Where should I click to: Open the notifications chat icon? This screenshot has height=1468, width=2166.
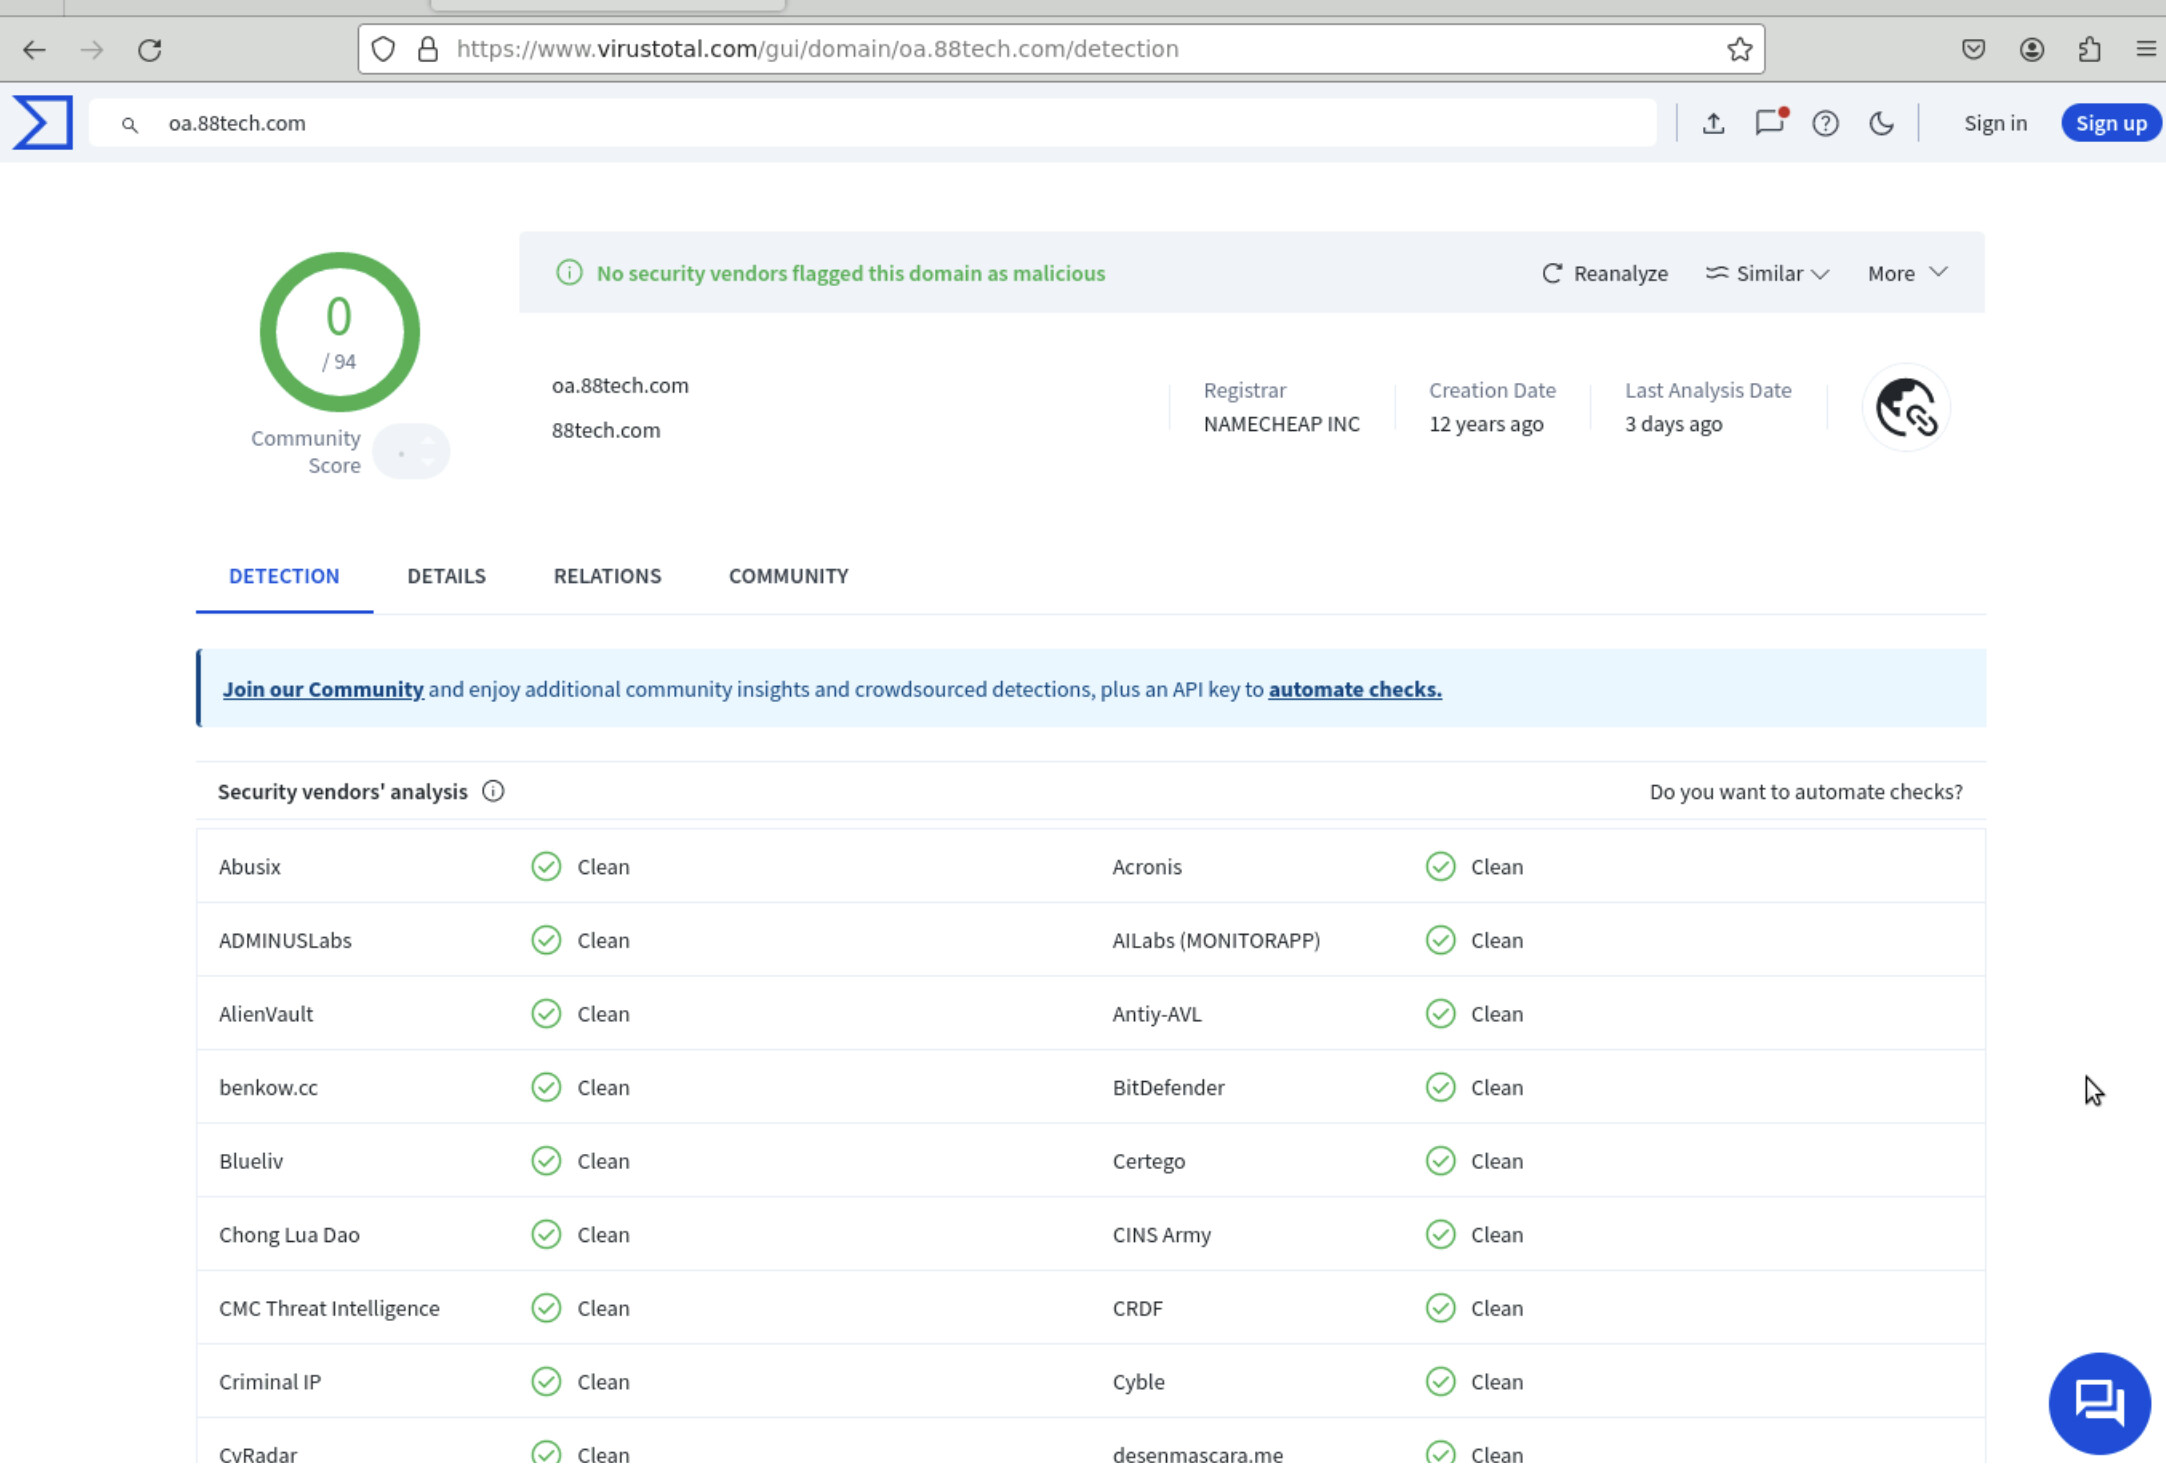[1769, 123]
